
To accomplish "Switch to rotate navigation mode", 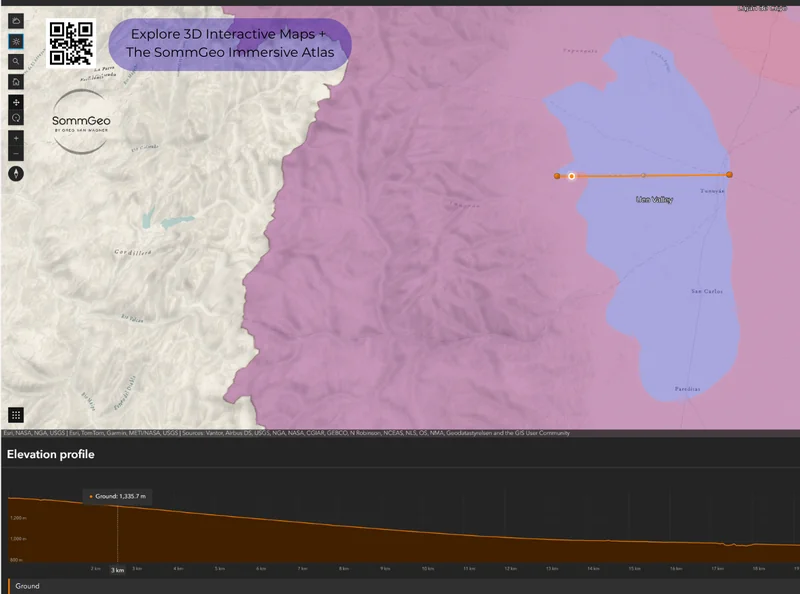I will pyautogui.click(x=16, y=116).
